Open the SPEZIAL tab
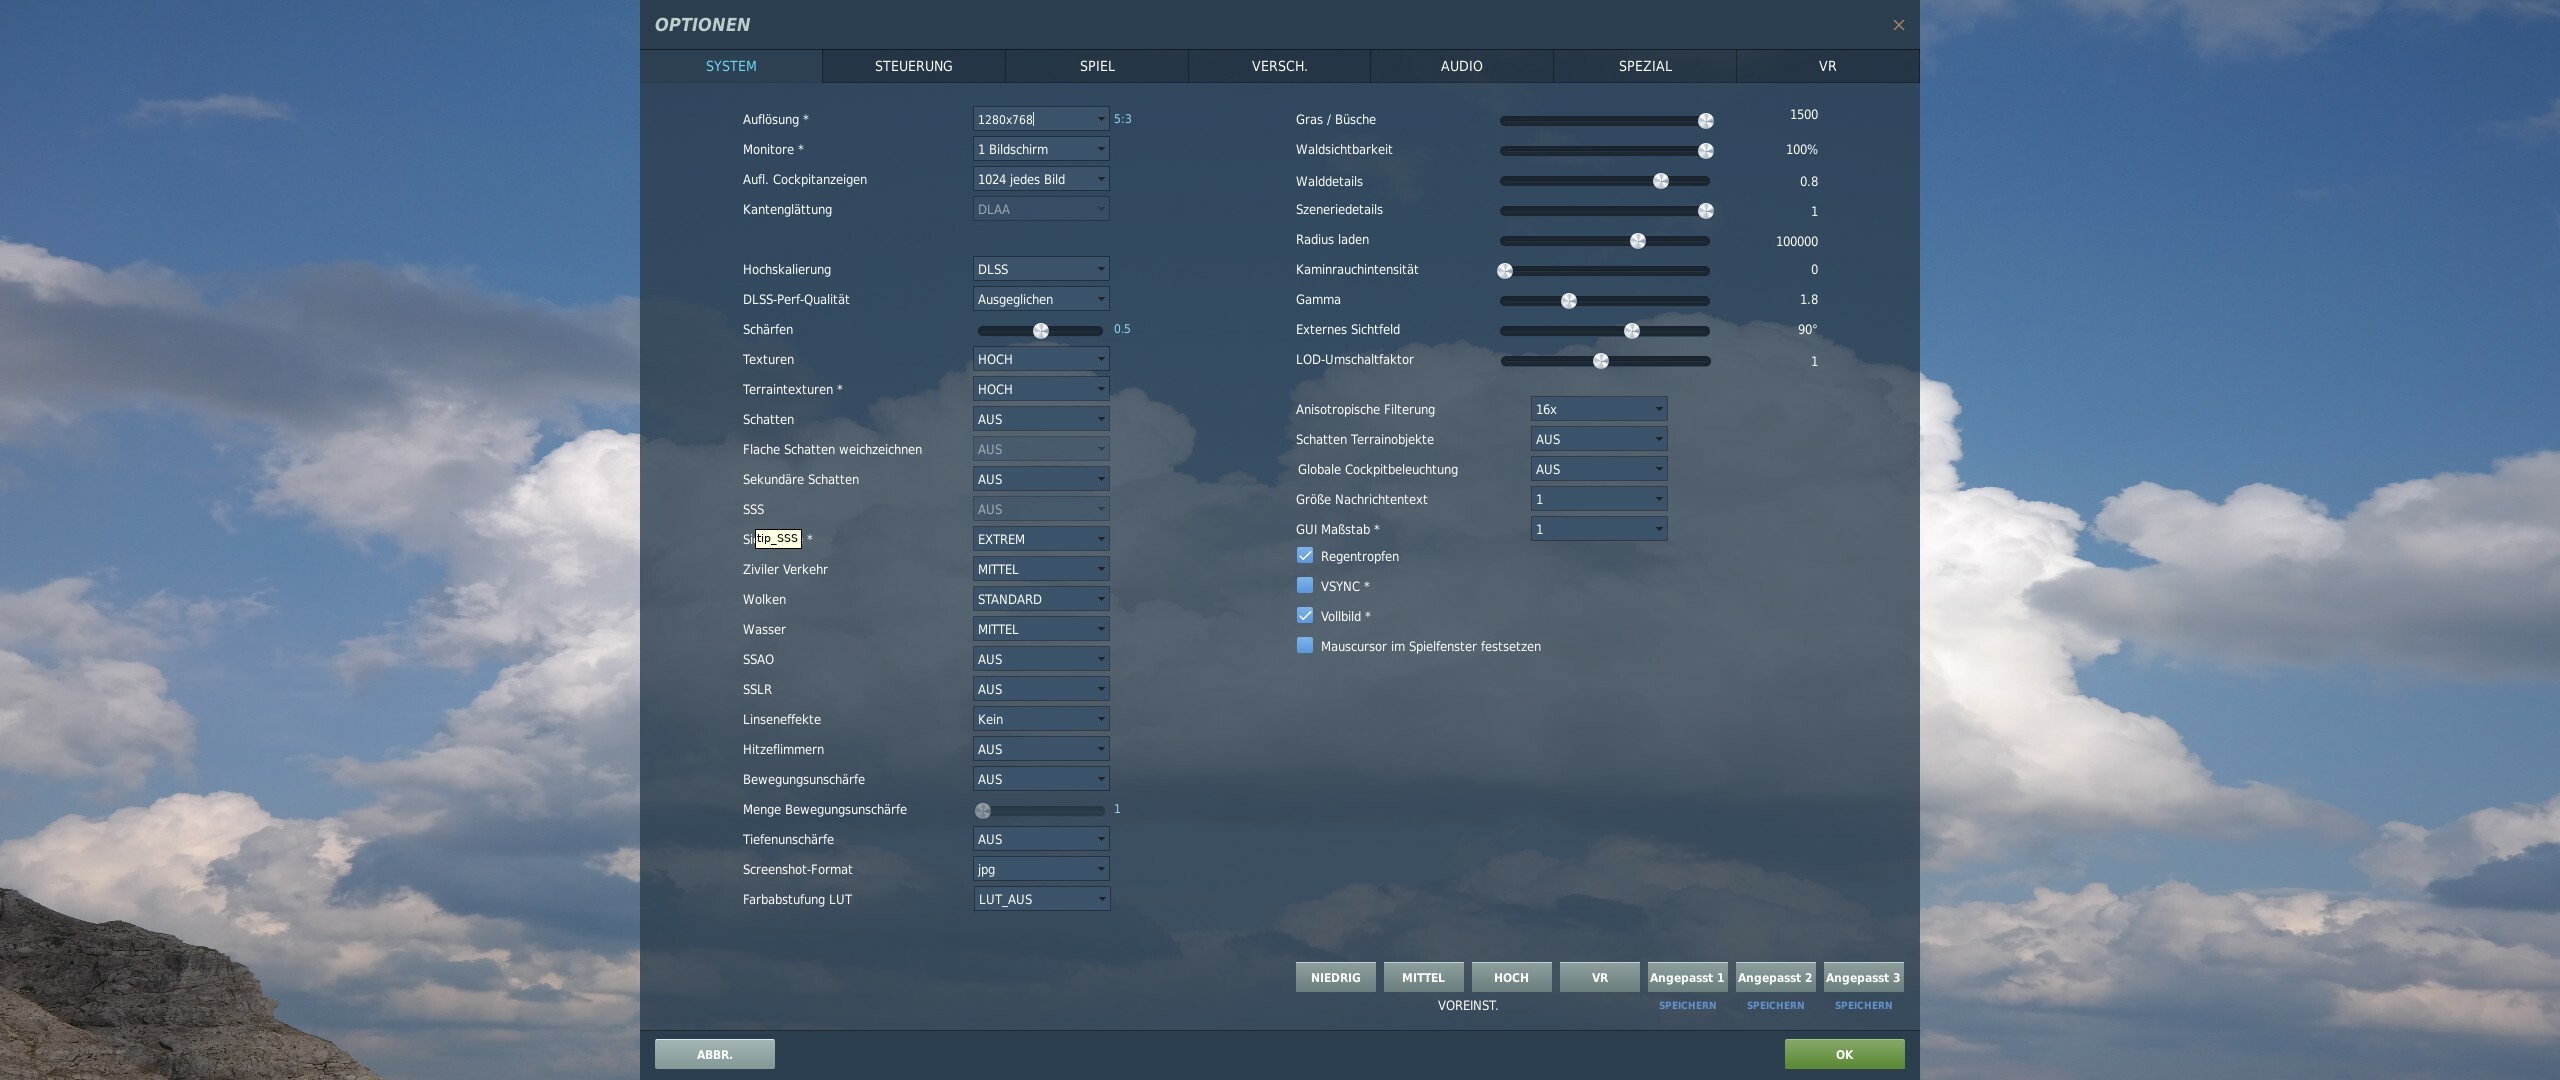This screenshot has height=1080, width=2560. point(1645,66)
